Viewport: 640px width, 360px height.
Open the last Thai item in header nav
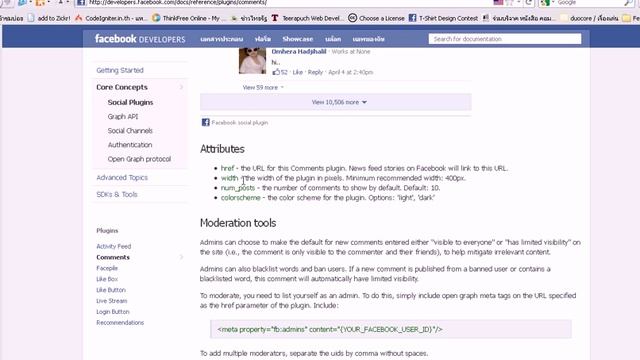click(x=369, y=39)
